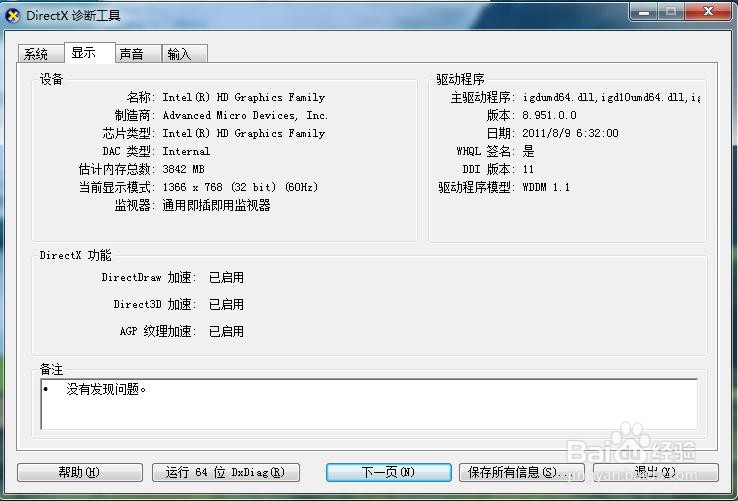Select monitor value '通用即插即用监视器'

[217, 205]
